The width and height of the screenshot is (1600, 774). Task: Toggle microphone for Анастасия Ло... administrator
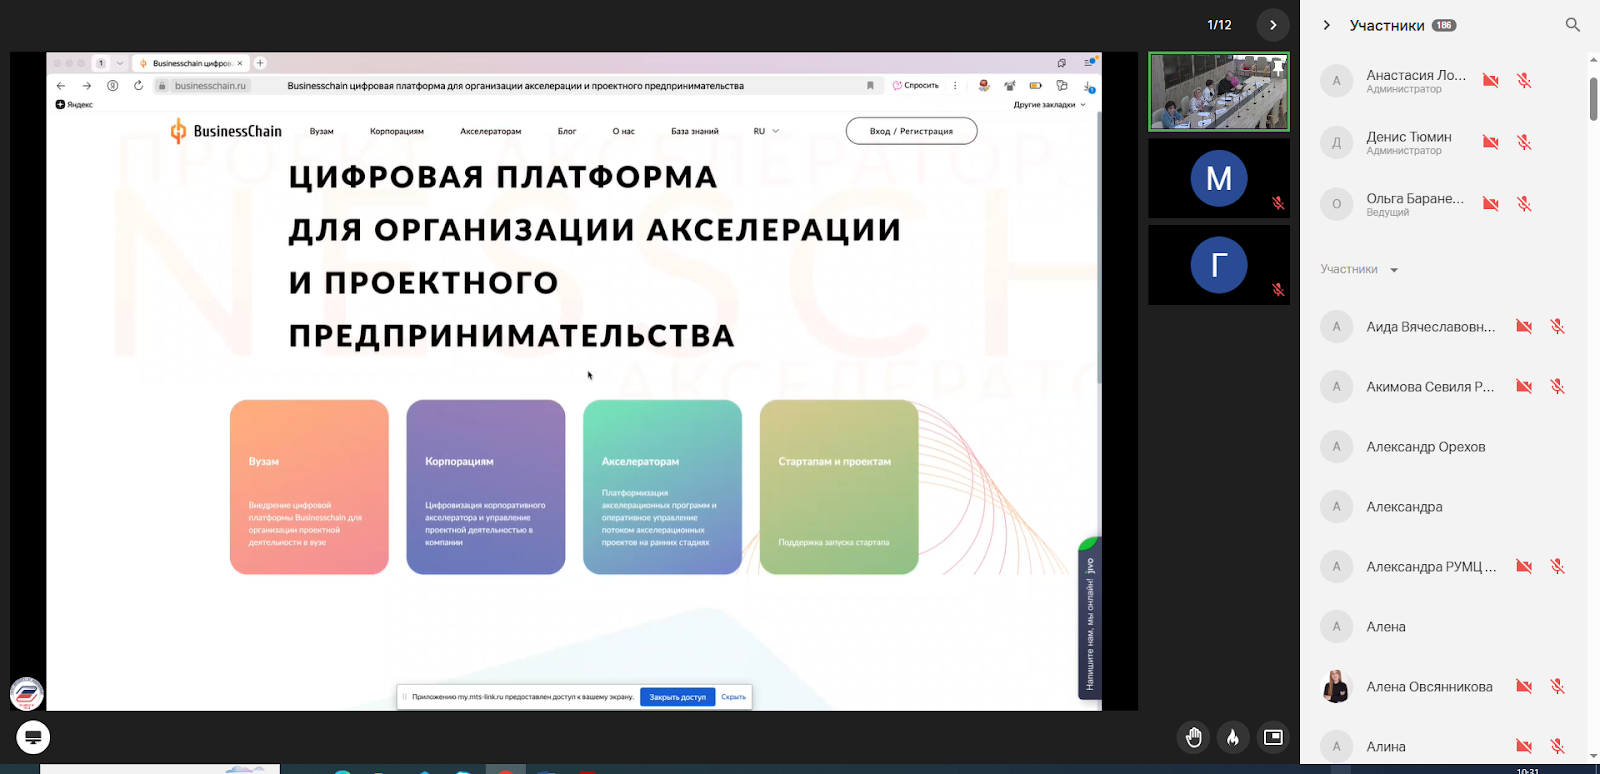point(1524,81)
